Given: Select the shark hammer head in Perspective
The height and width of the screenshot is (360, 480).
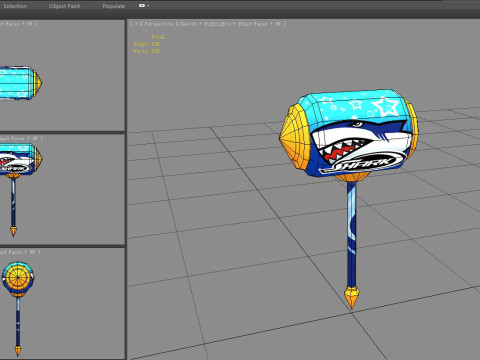Looking at the screenshot, I should point(349,133).
